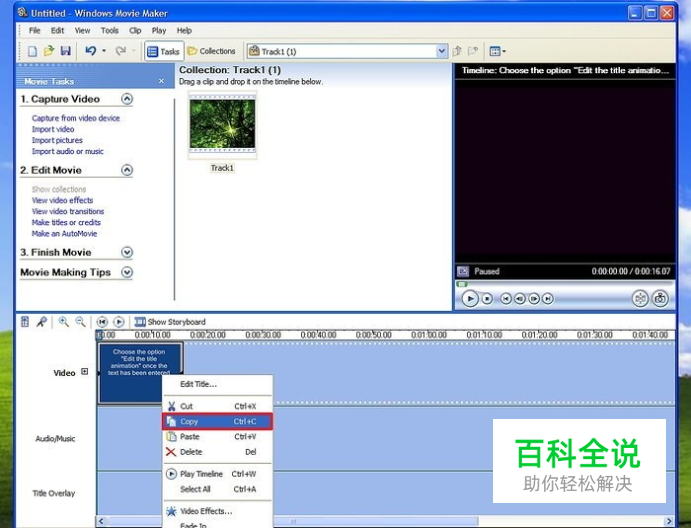Expand the Movie Making Tips section
Screen dimensions: 691x528
click(127, 272)
